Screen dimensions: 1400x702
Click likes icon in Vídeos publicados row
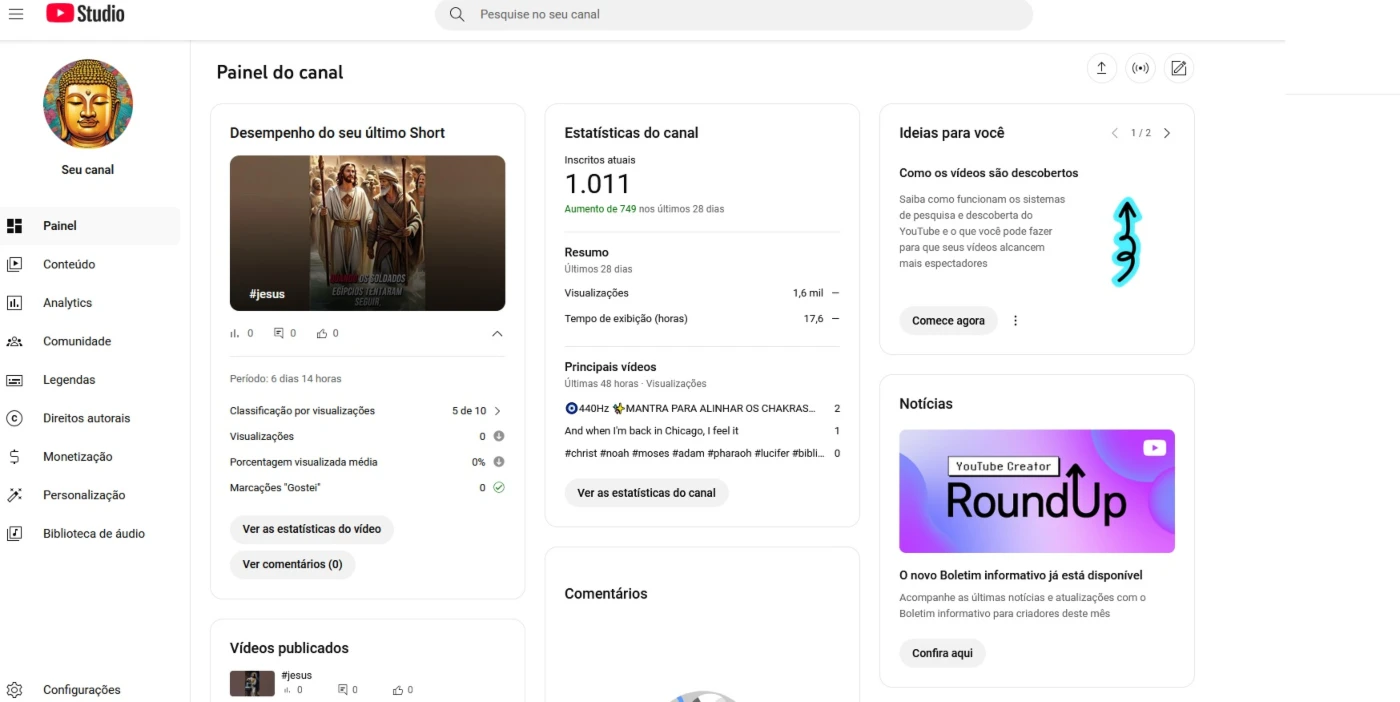[x=398, y=690]
